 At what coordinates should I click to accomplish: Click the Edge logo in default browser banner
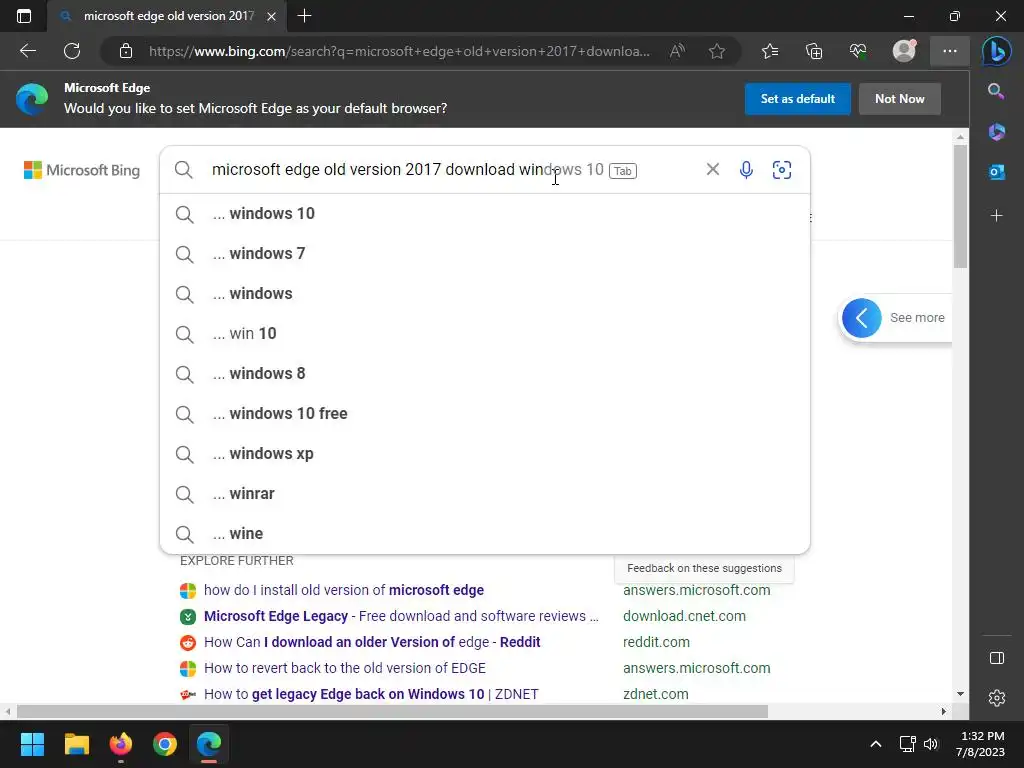pyautogui.click(x=31, y=99)
